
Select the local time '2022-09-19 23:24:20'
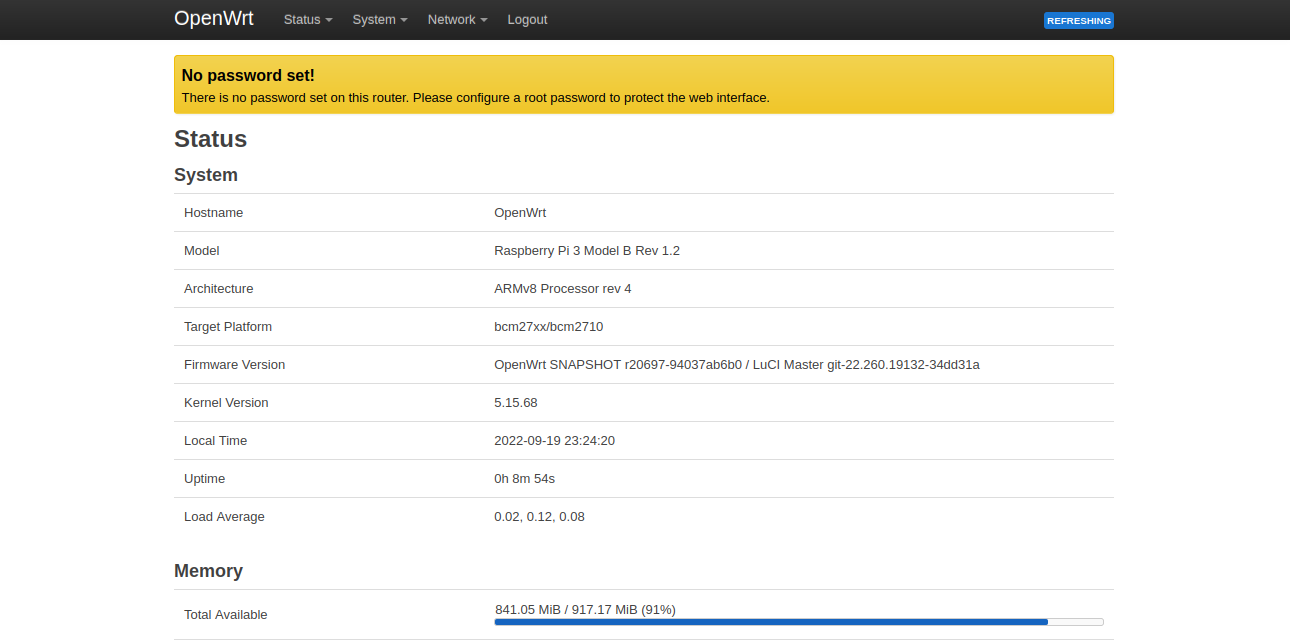554,441
